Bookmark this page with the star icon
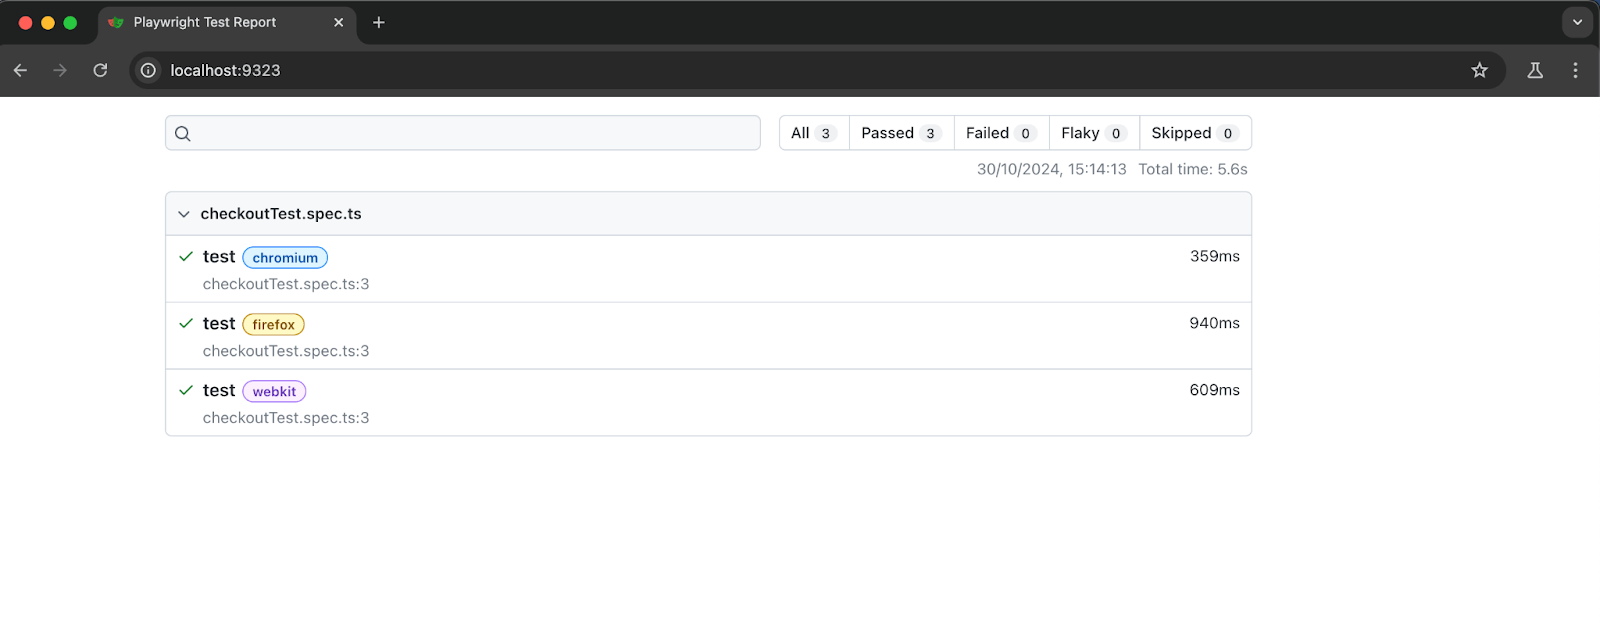1600x623 pixels. (1479, 70)
